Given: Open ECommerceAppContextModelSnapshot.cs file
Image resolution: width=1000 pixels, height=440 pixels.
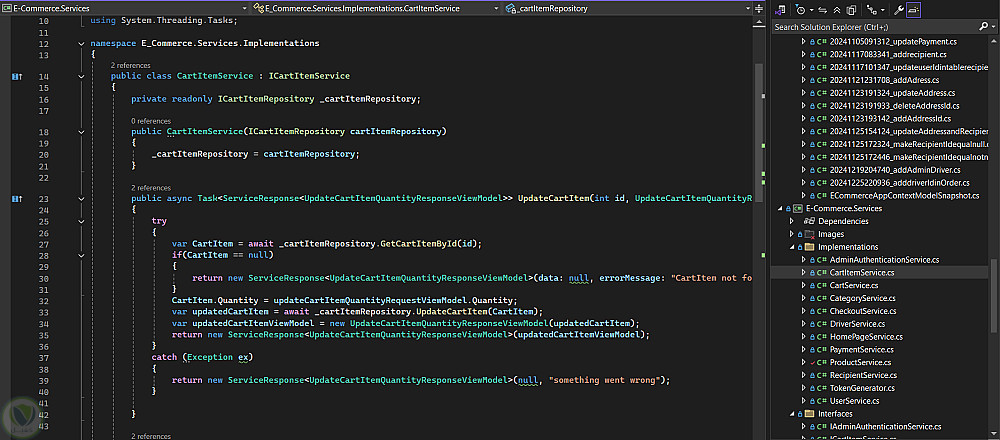Looking at the screenshot, I should pos(904,196).
